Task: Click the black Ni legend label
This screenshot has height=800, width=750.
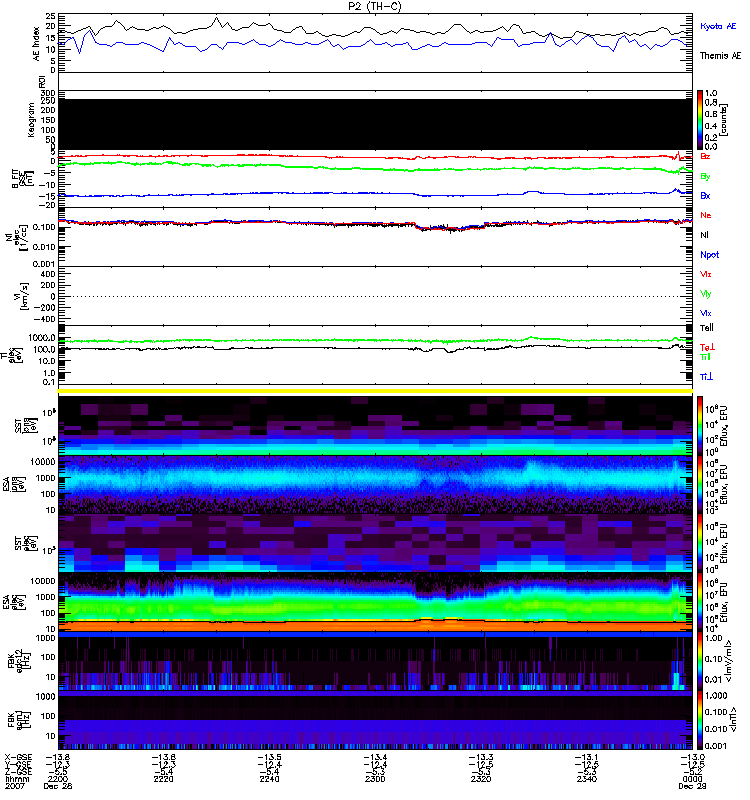Action: (704, 235)
